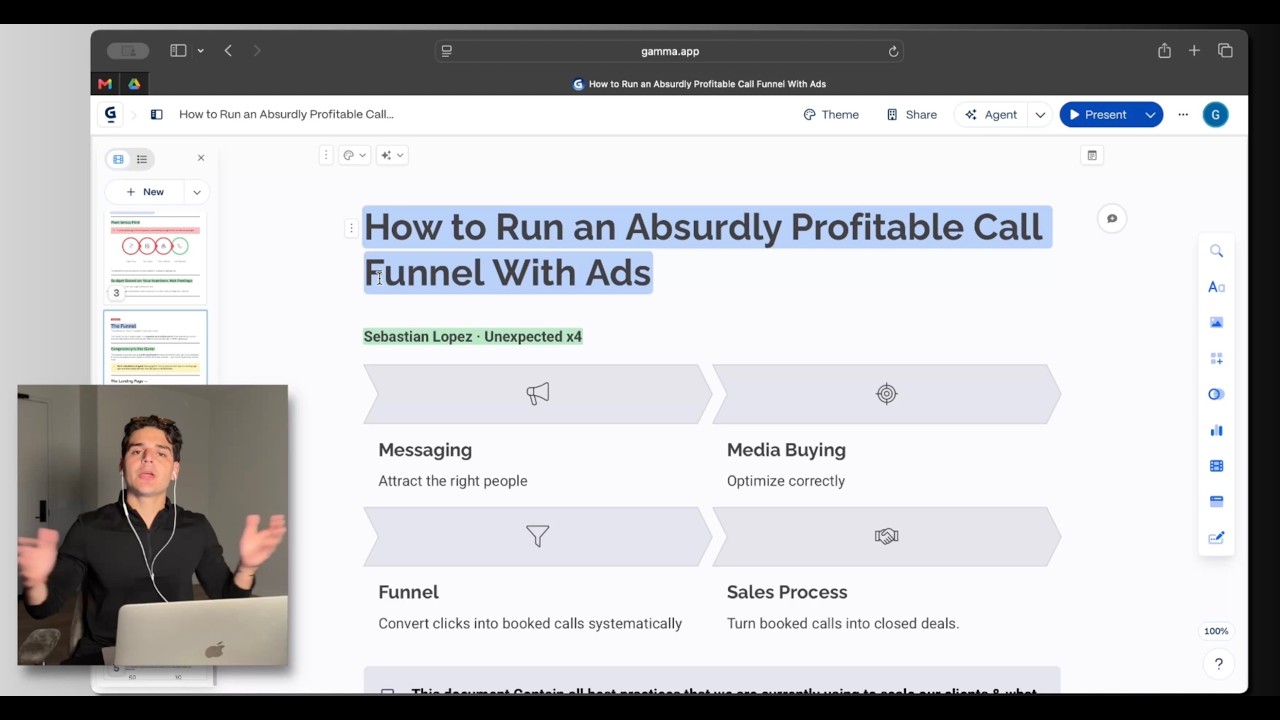Click the author line 'Sebastian Lopez · Unexpected x4'

click(x=472, y=337)
